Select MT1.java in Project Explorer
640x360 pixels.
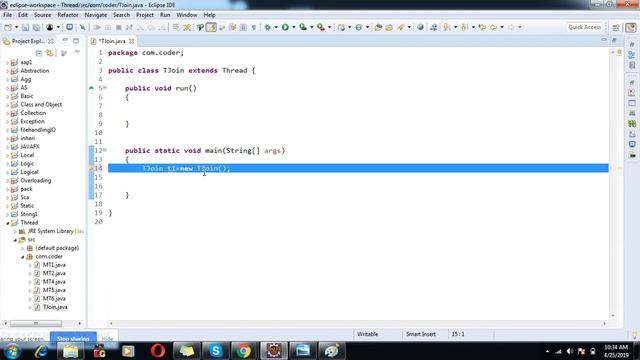coord(54,265)
